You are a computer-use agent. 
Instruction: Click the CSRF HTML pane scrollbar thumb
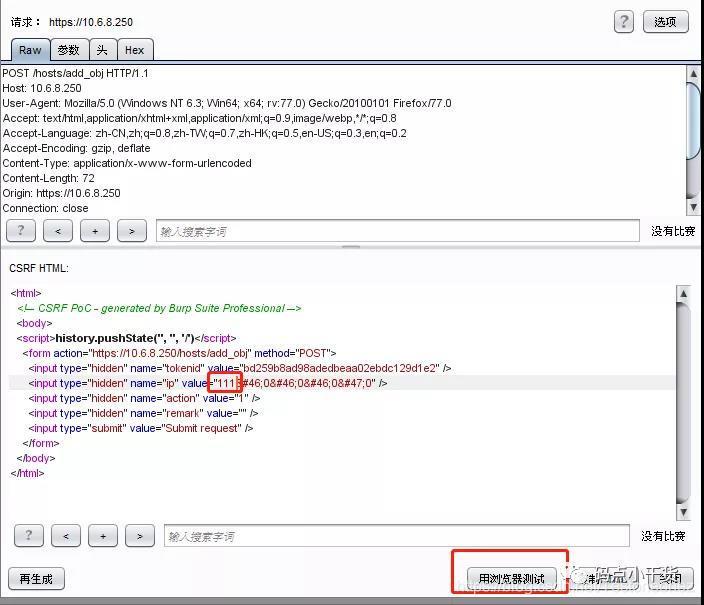(683, 402)
